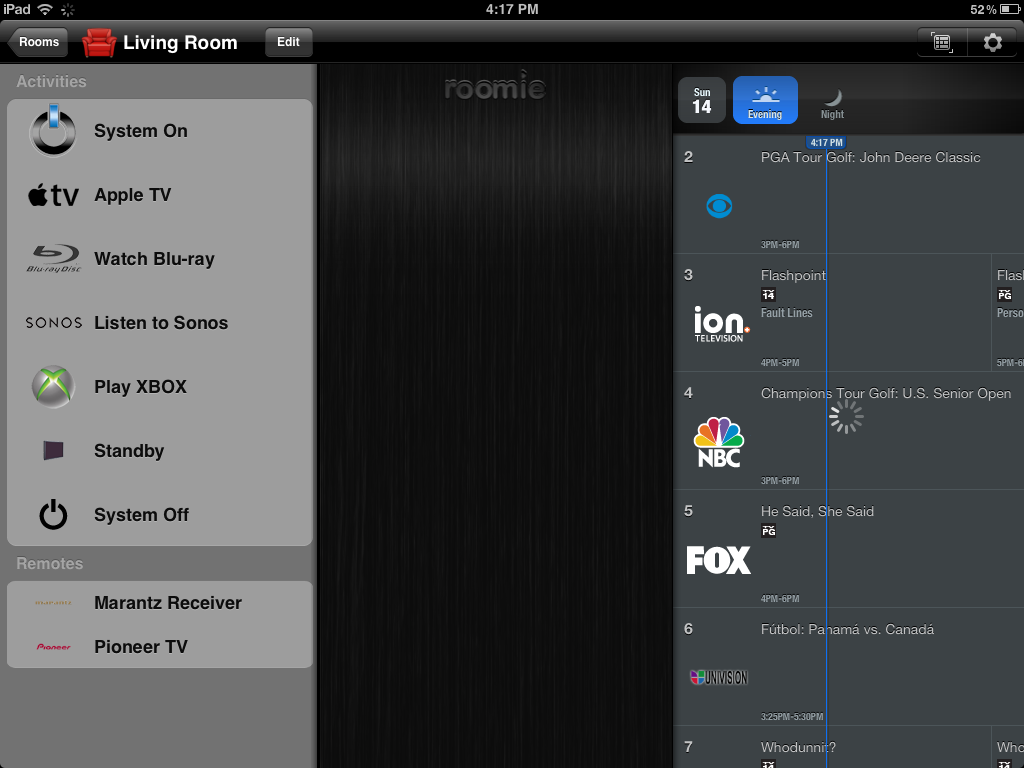The width and height of the screenshot is (1024, 768).
Task: Open settings gear icon
Action: coord(992,42)
